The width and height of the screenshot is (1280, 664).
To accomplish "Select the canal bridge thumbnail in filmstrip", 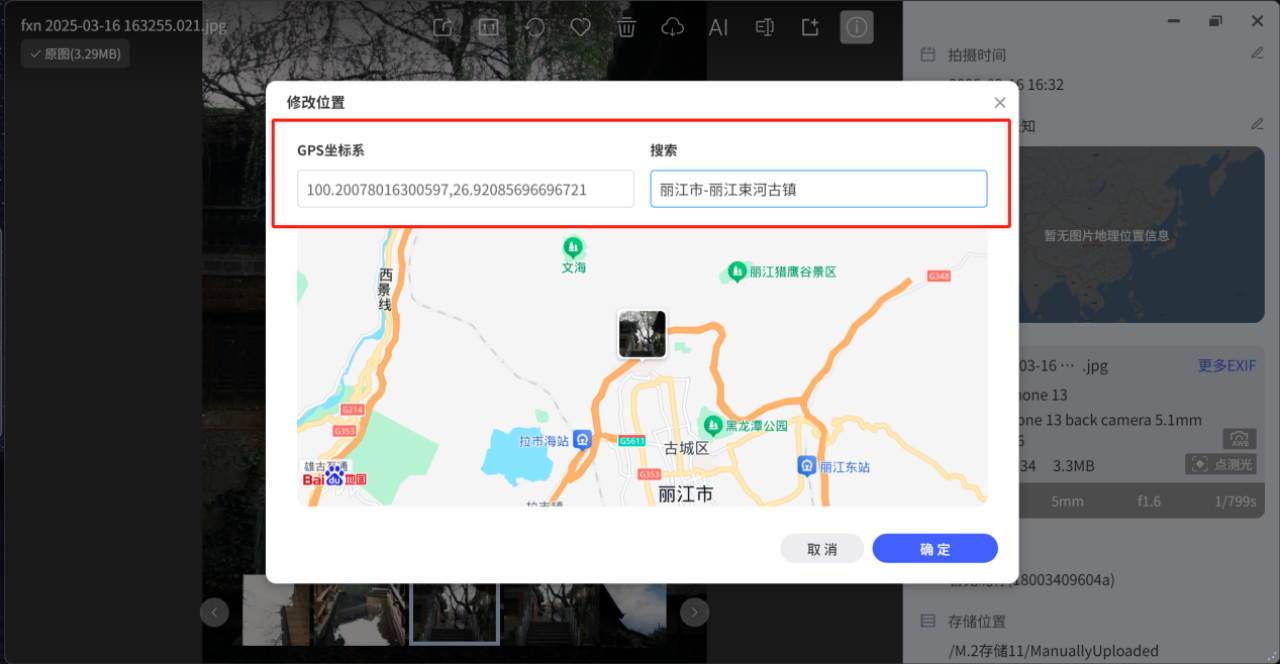I will tap(360, 614).
